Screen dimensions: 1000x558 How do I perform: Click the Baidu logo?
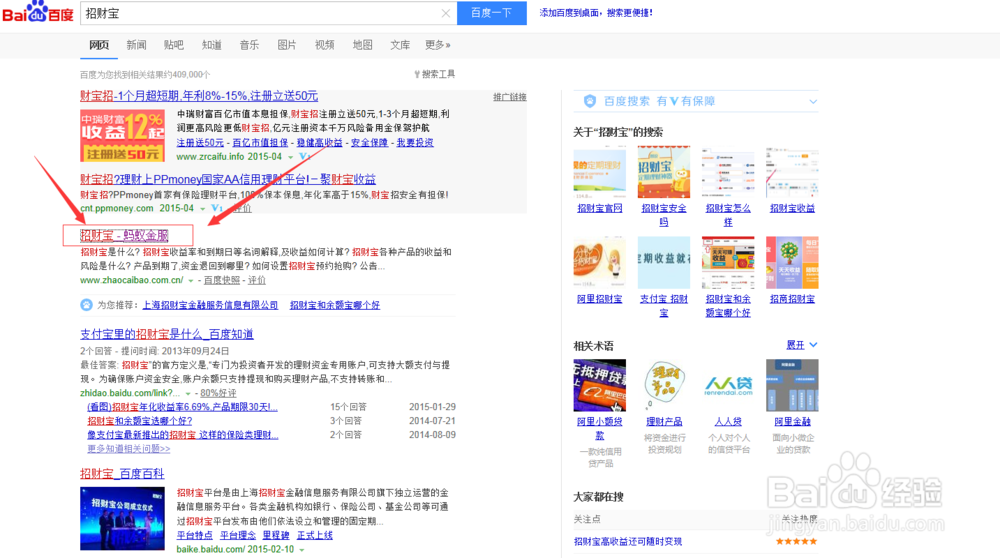pos(38,12)
